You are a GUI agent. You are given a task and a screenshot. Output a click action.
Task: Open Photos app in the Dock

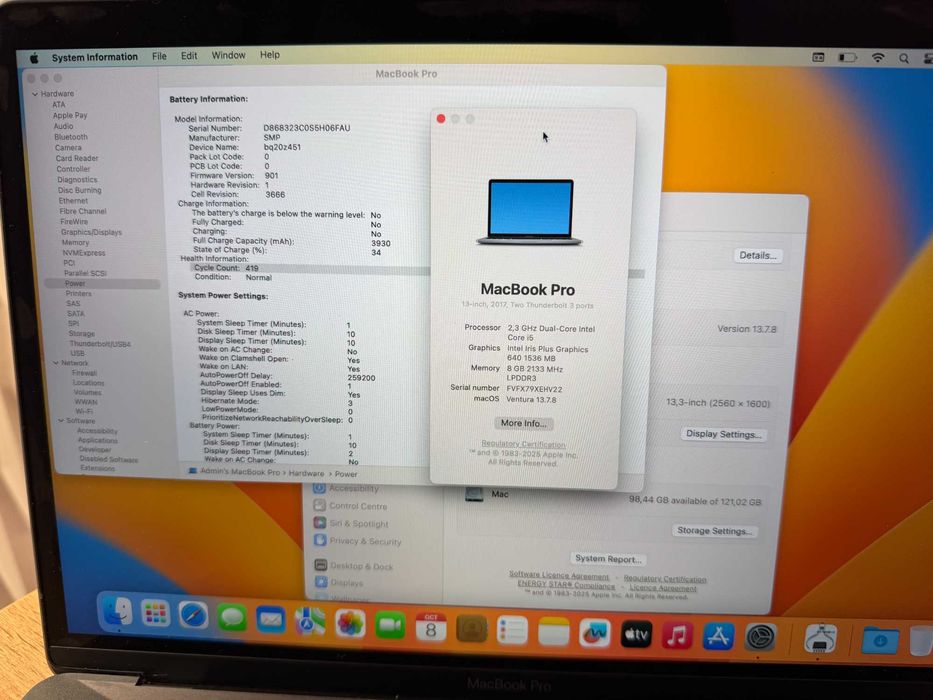pyautogui.click(x=350, y=624)
